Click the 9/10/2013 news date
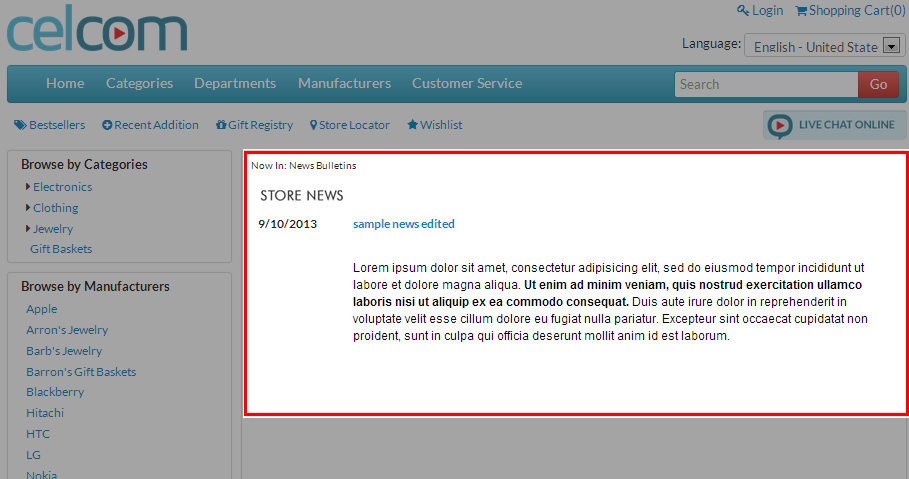 point(288,224)
